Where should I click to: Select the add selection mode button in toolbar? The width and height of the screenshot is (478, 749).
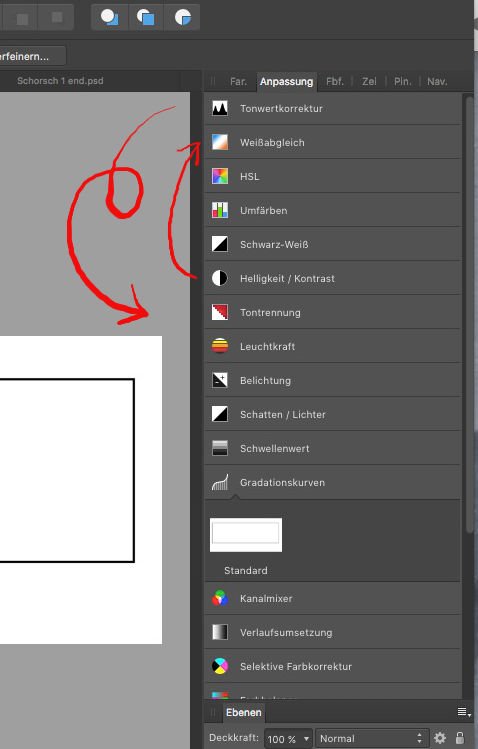[109, 18]
